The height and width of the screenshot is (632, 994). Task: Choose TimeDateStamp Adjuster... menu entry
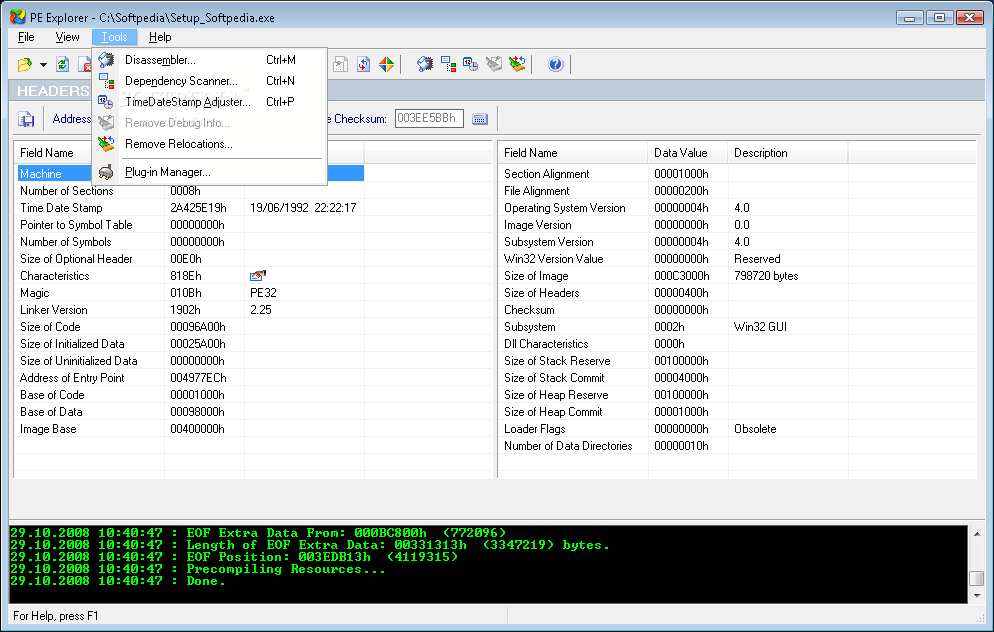(x=209, y=101)
